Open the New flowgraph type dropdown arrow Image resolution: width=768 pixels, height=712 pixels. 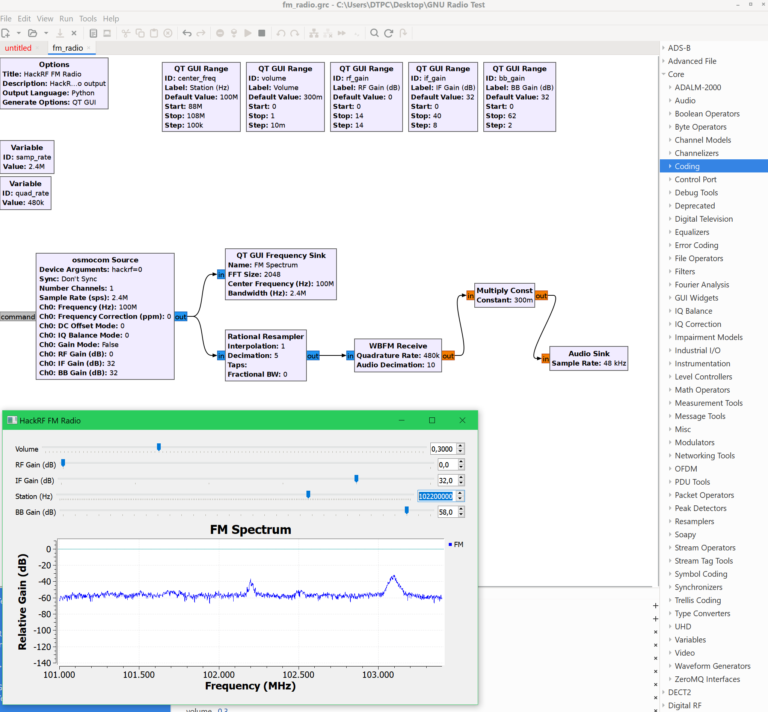click(x=19, y=33)
